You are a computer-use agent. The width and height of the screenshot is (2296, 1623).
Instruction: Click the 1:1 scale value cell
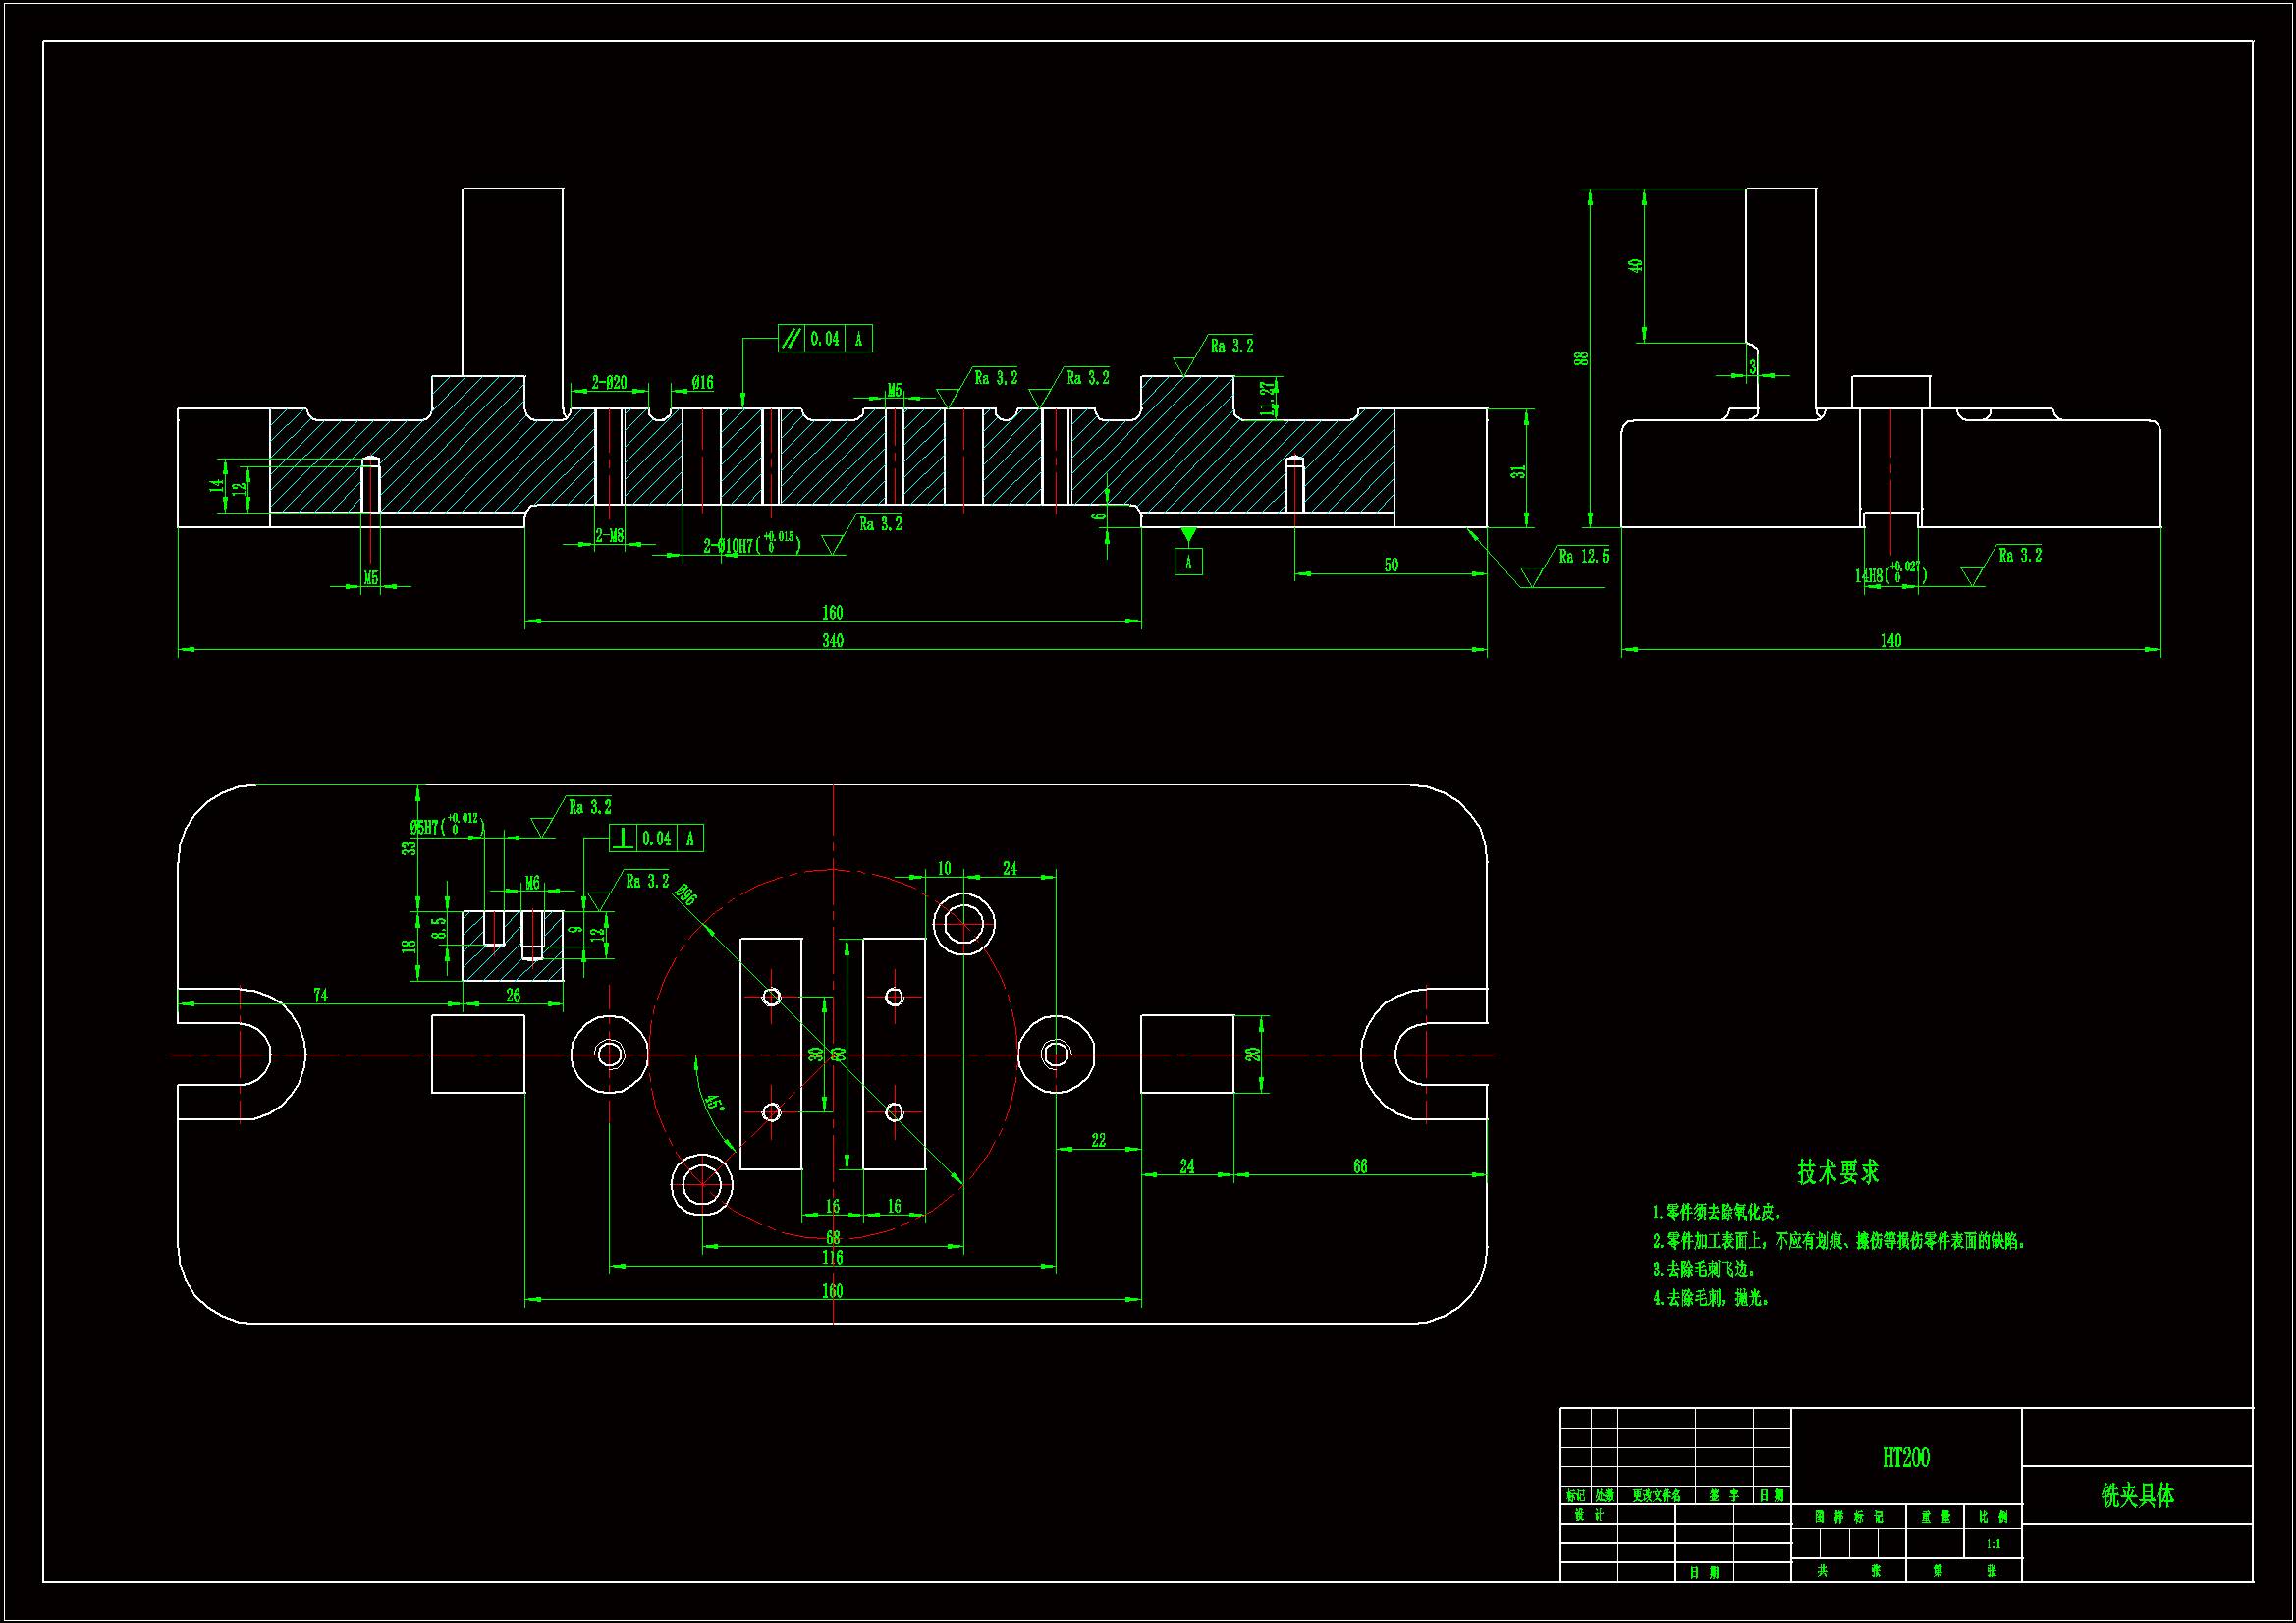[1993, 1544]
